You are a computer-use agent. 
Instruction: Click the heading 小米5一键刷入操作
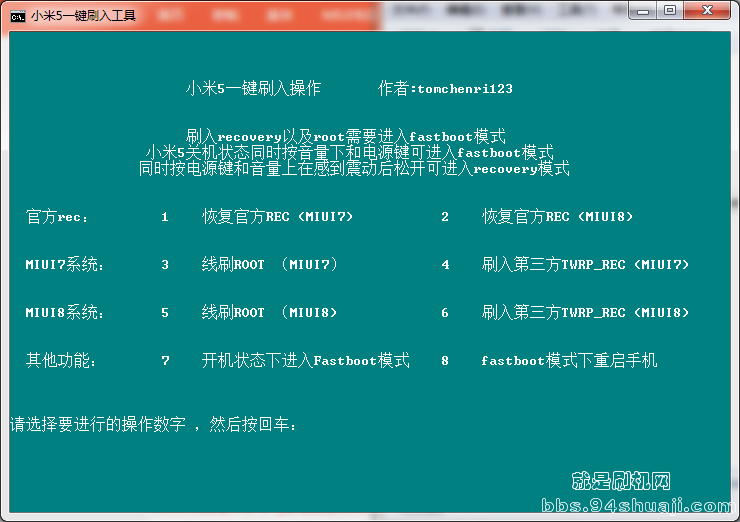pyautogui.click(x=253, y=88)
